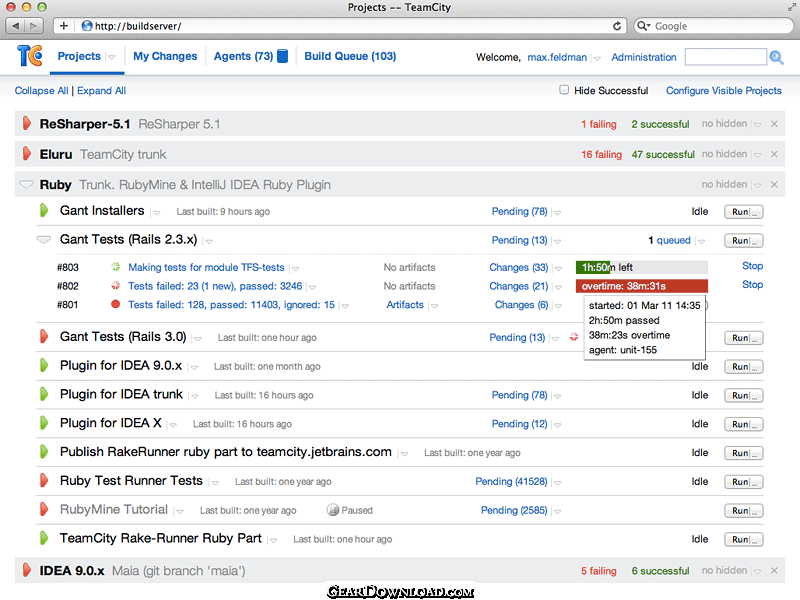Hide the ReSharper-5.1 project with its X icon
Image resolution: width=800 pixels, height=600 pixels.
(x=774, y=124)
